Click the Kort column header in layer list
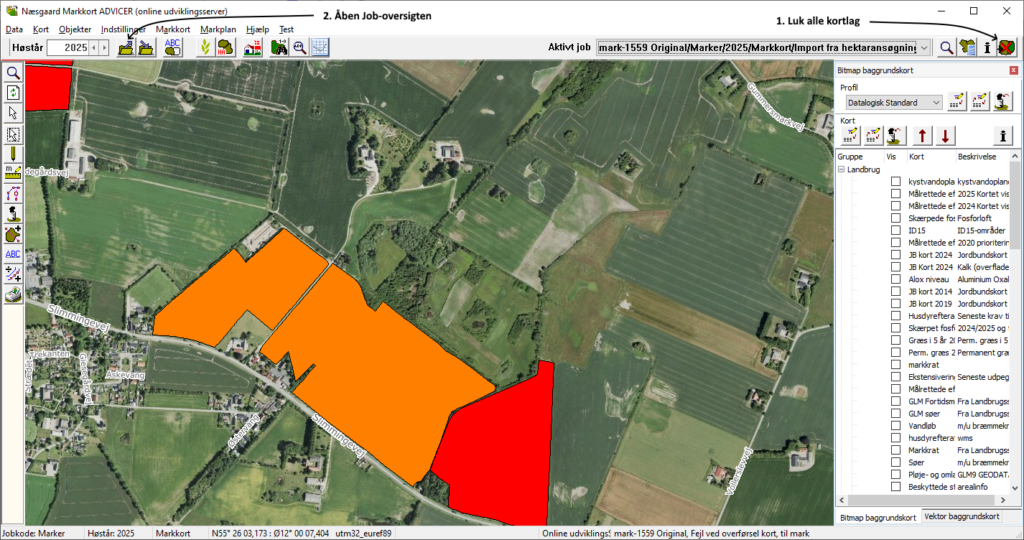The height and width of the screenshot is (540, 1024). [x=917, y=157]
